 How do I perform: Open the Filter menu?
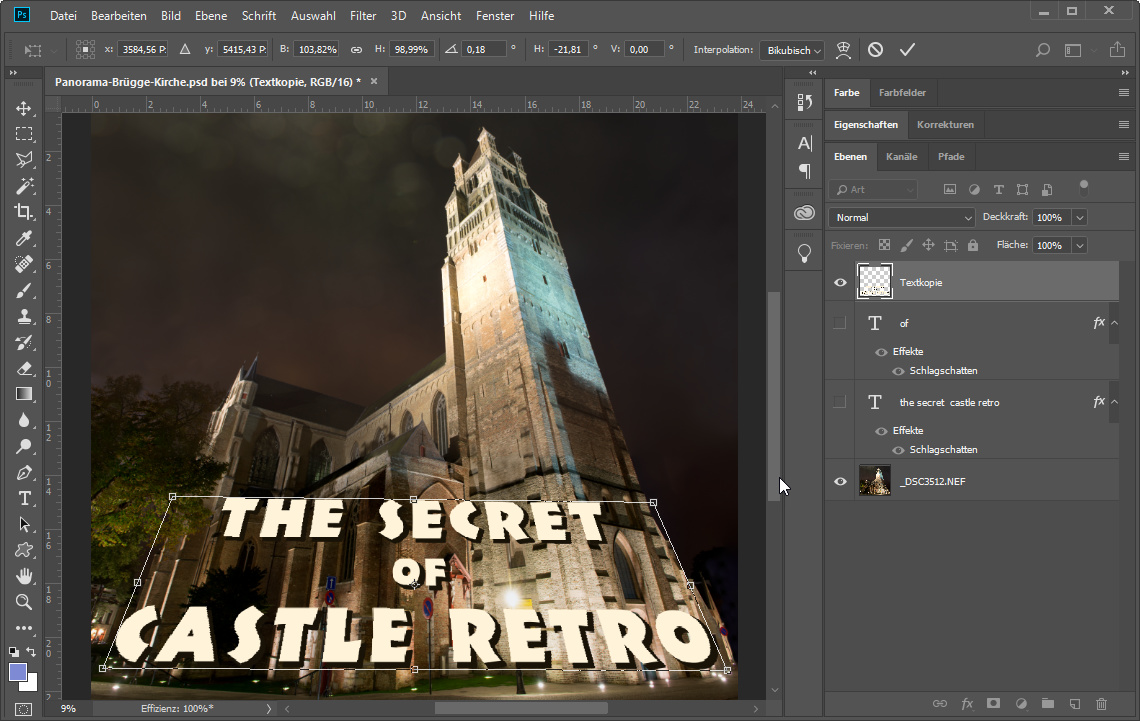tap(363, 16)
